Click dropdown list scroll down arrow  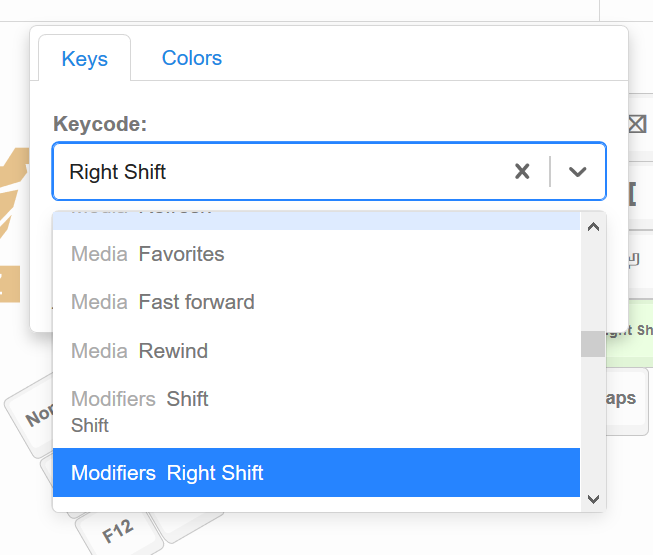tap(593, 499)
